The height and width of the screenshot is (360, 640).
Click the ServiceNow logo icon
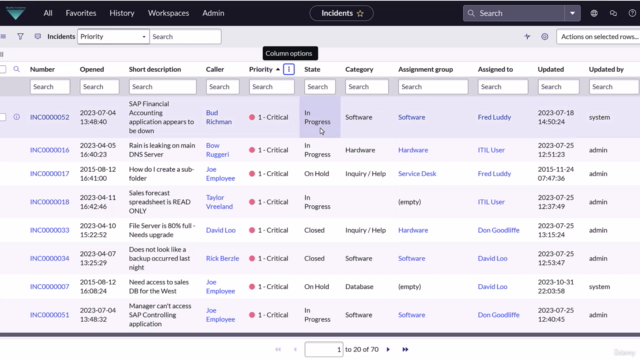[16, 13]
